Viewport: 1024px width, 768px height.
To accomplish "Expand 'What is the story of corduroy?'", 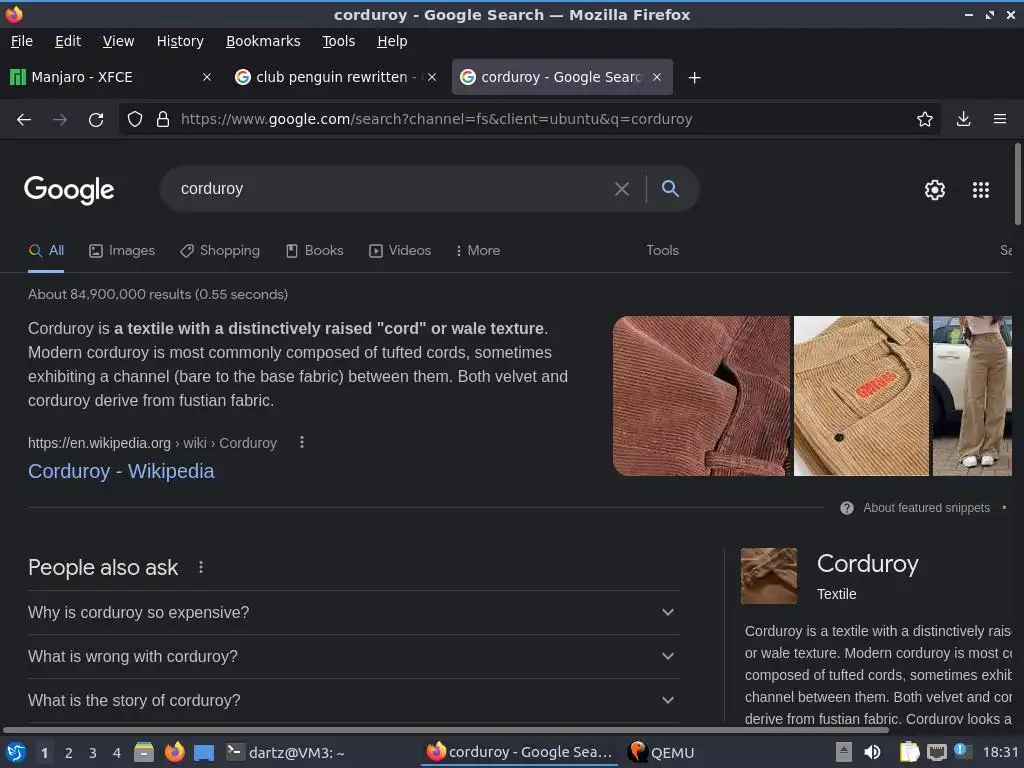I will [353, 700].
